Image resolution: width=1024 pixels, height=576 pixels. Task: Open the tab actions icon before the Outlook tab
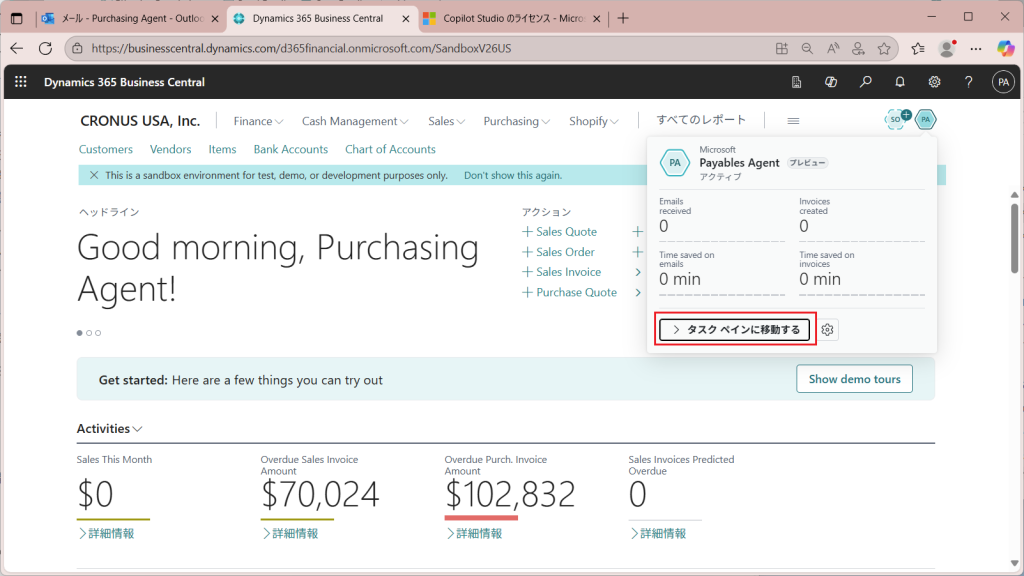pos(17,18)
